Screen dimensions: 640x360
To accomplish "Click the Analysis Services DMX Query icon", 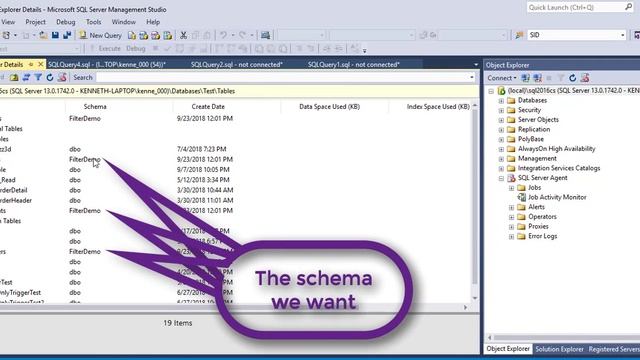I will click(155, 36).
